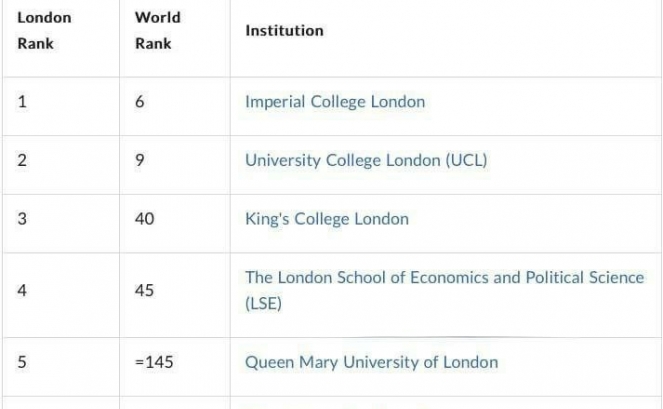Click the London Rank column header
Viewport: 663px width, 409px height.
pos(44,30)
